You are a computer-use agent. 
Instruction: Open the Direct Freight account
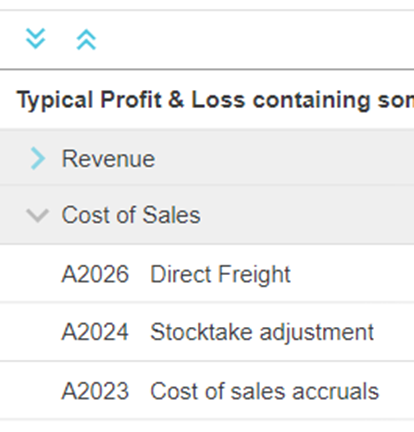[220, 274]
